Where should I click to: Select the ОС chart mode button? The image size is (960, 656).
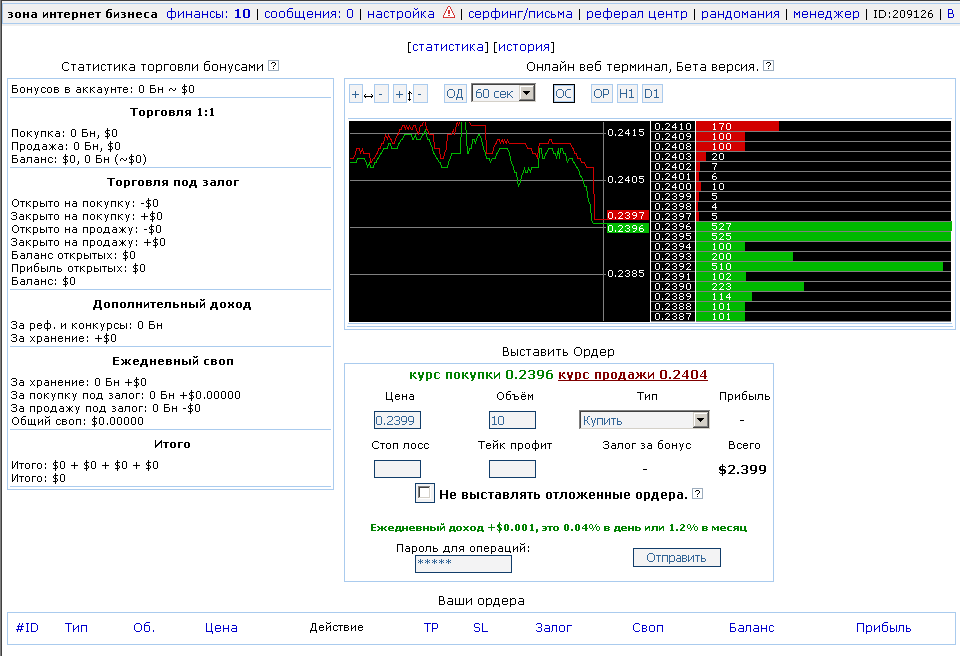point(563,94)
